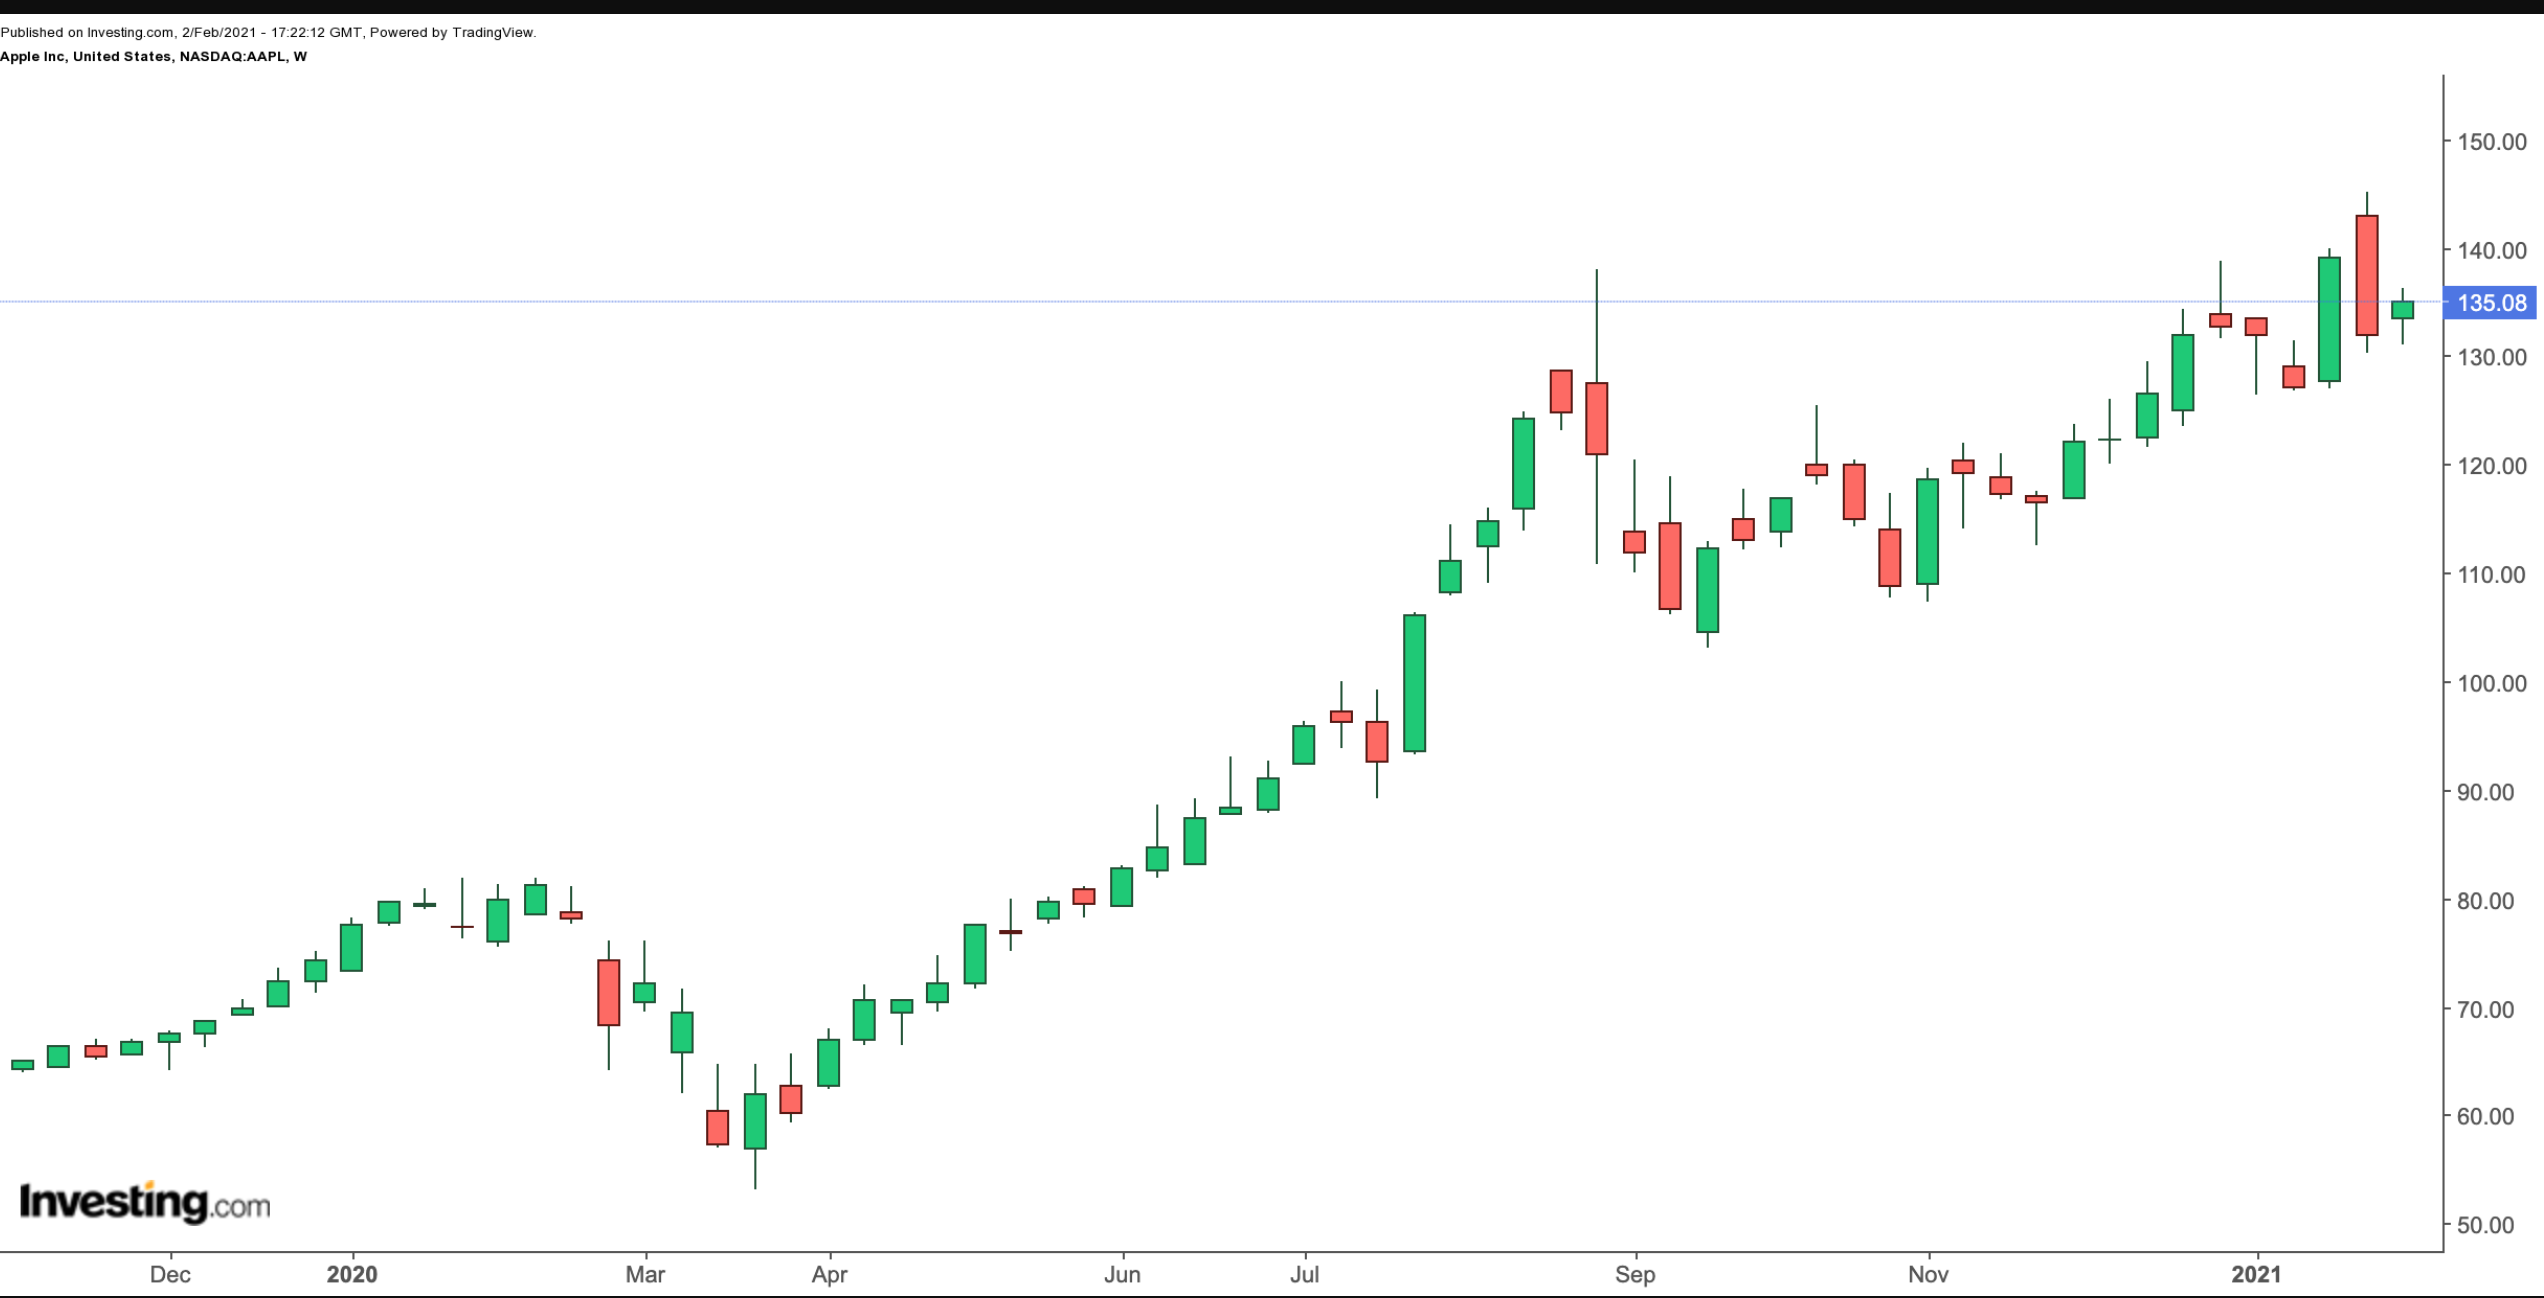The width and height of the screenshot is (2544, 1298).
Task: Click the 2020 label on time axis
Action: click(352, 1275)
